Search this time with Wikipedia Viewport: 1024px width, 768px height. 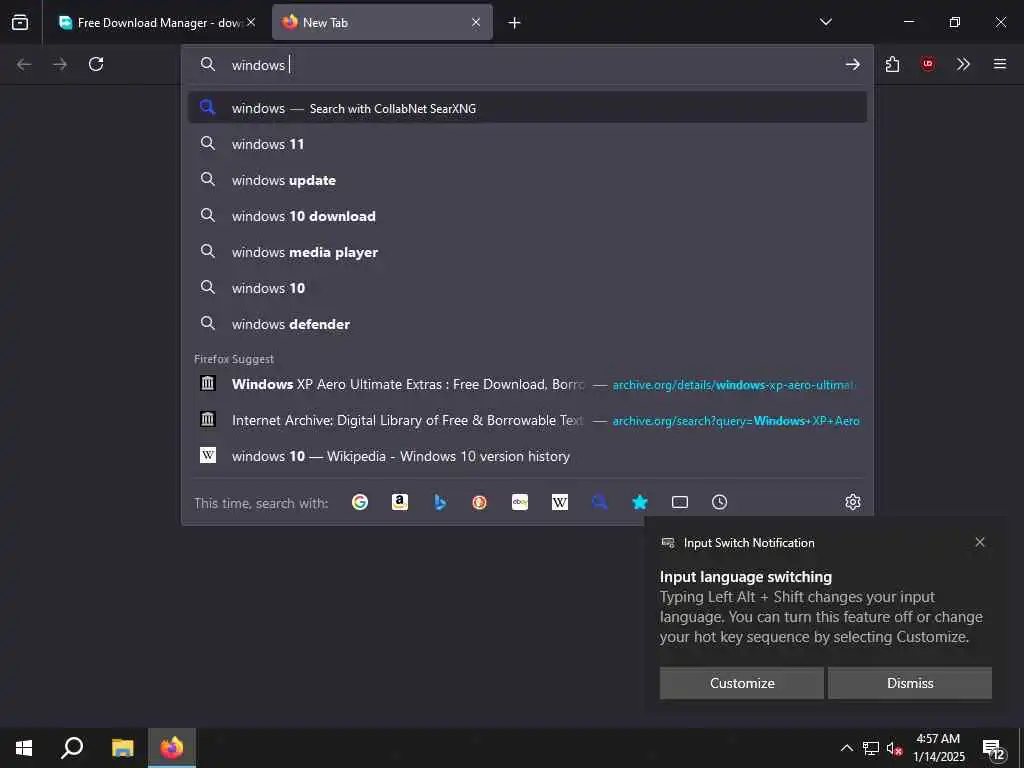coord(560,502)
